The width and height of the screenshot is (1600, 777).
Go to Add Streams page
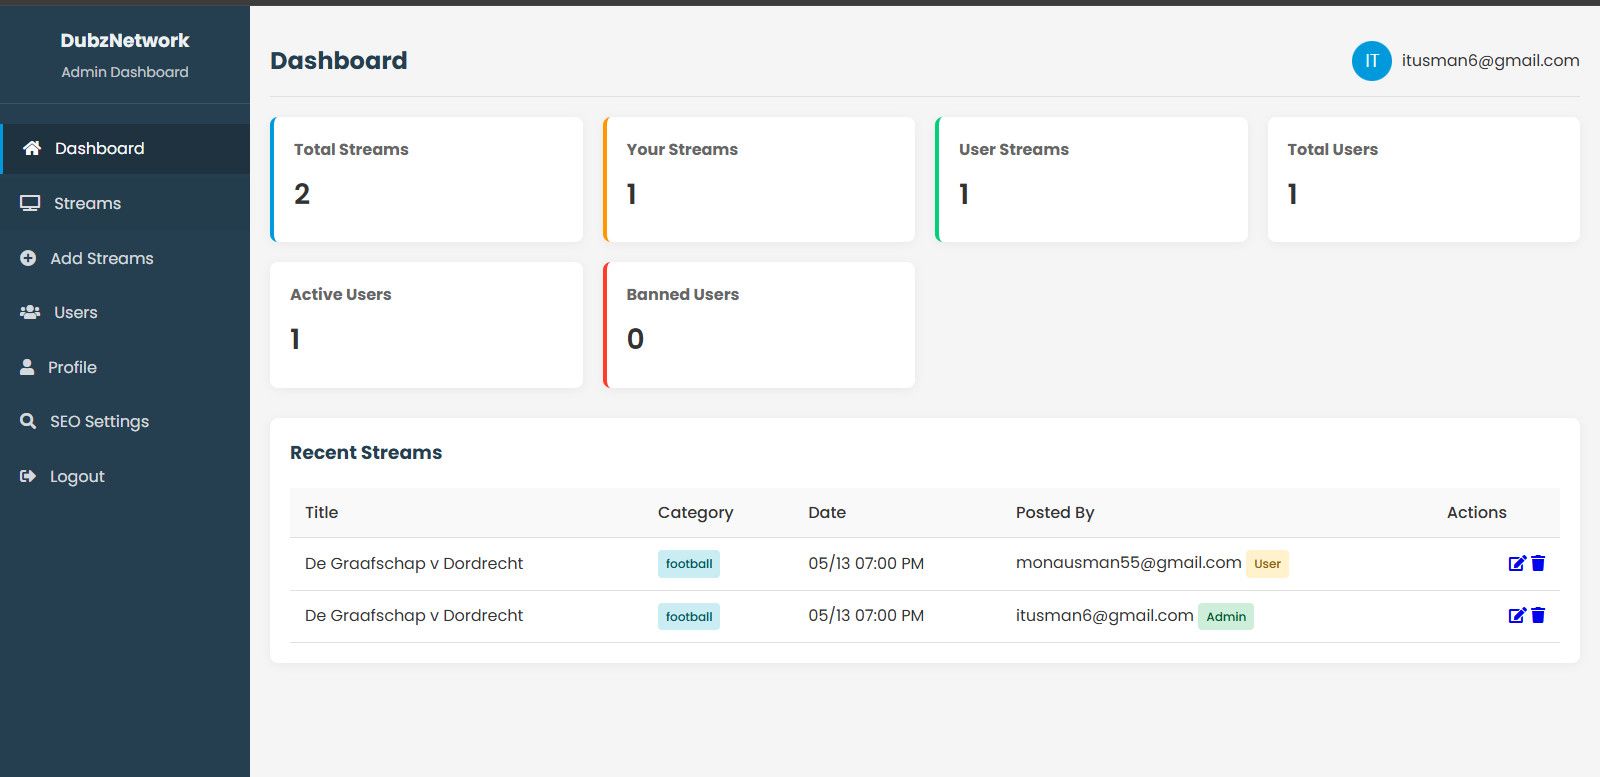[x=102, y=258]
